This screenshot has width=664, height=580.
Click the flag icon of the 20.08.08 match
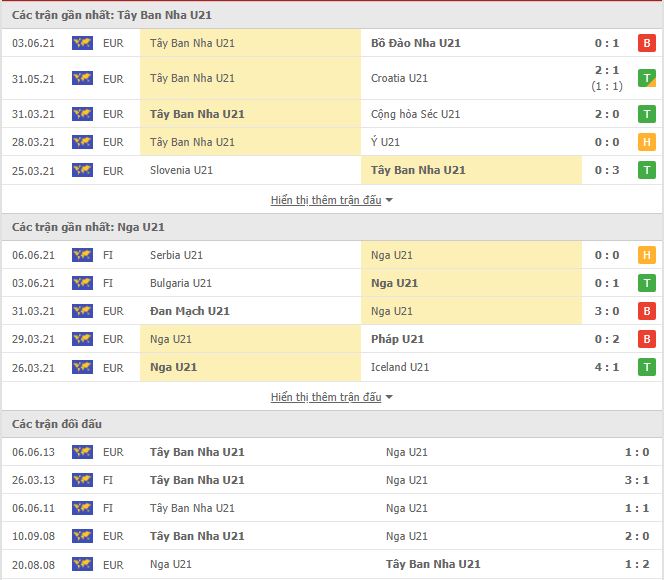(x=82, y=564)
